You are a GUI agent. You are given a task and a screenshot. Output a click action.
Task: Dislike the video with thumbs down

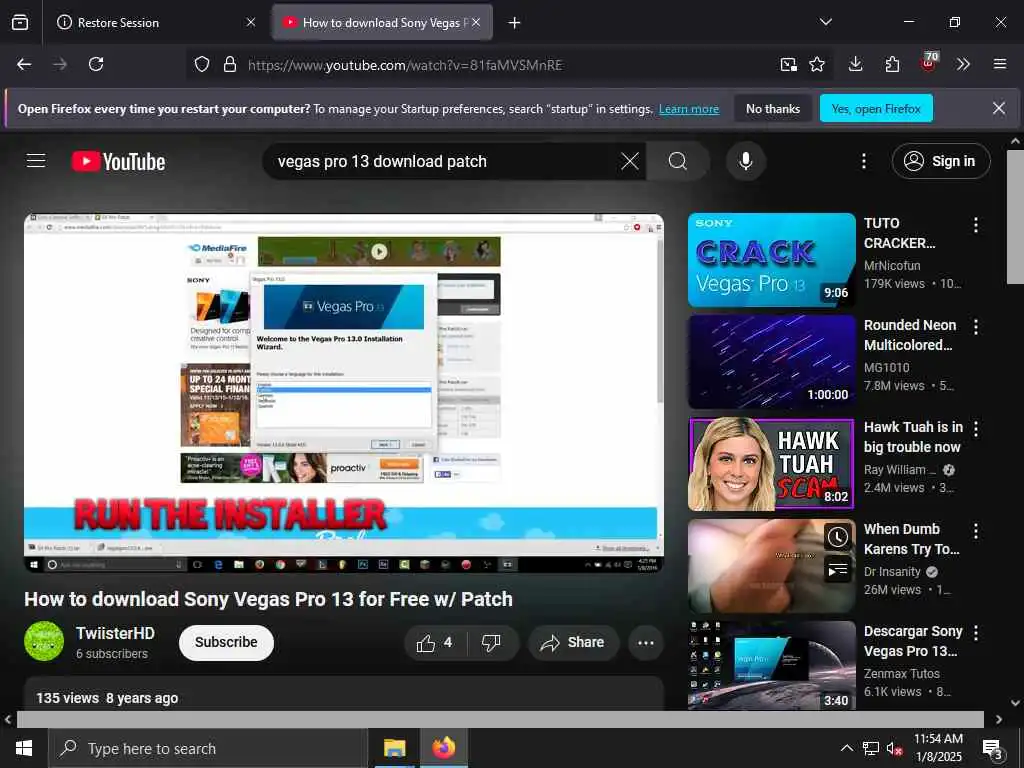[491, 643]
